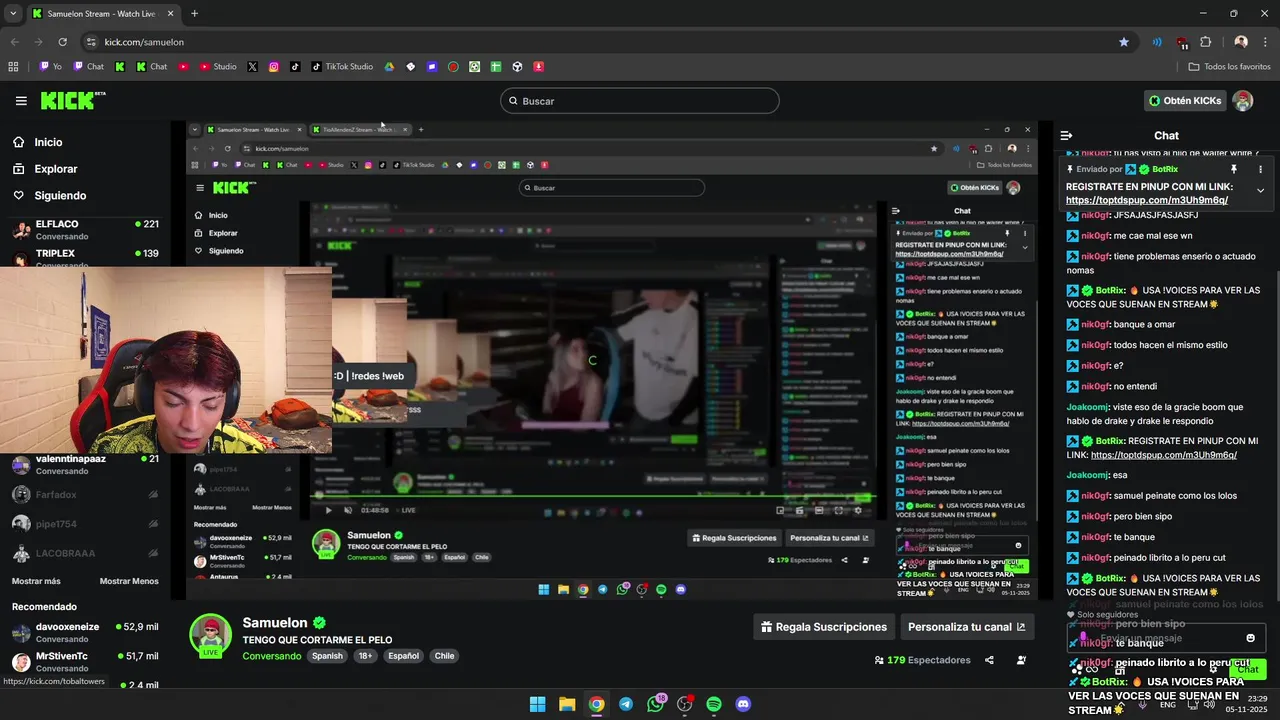Open Telegram from taskbar

[626, 704]
